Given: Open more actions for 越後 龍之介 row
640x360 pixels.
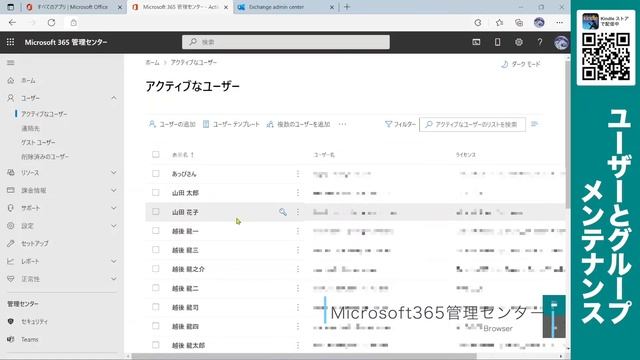Looking at the screenshot, I should pos(298,269).
